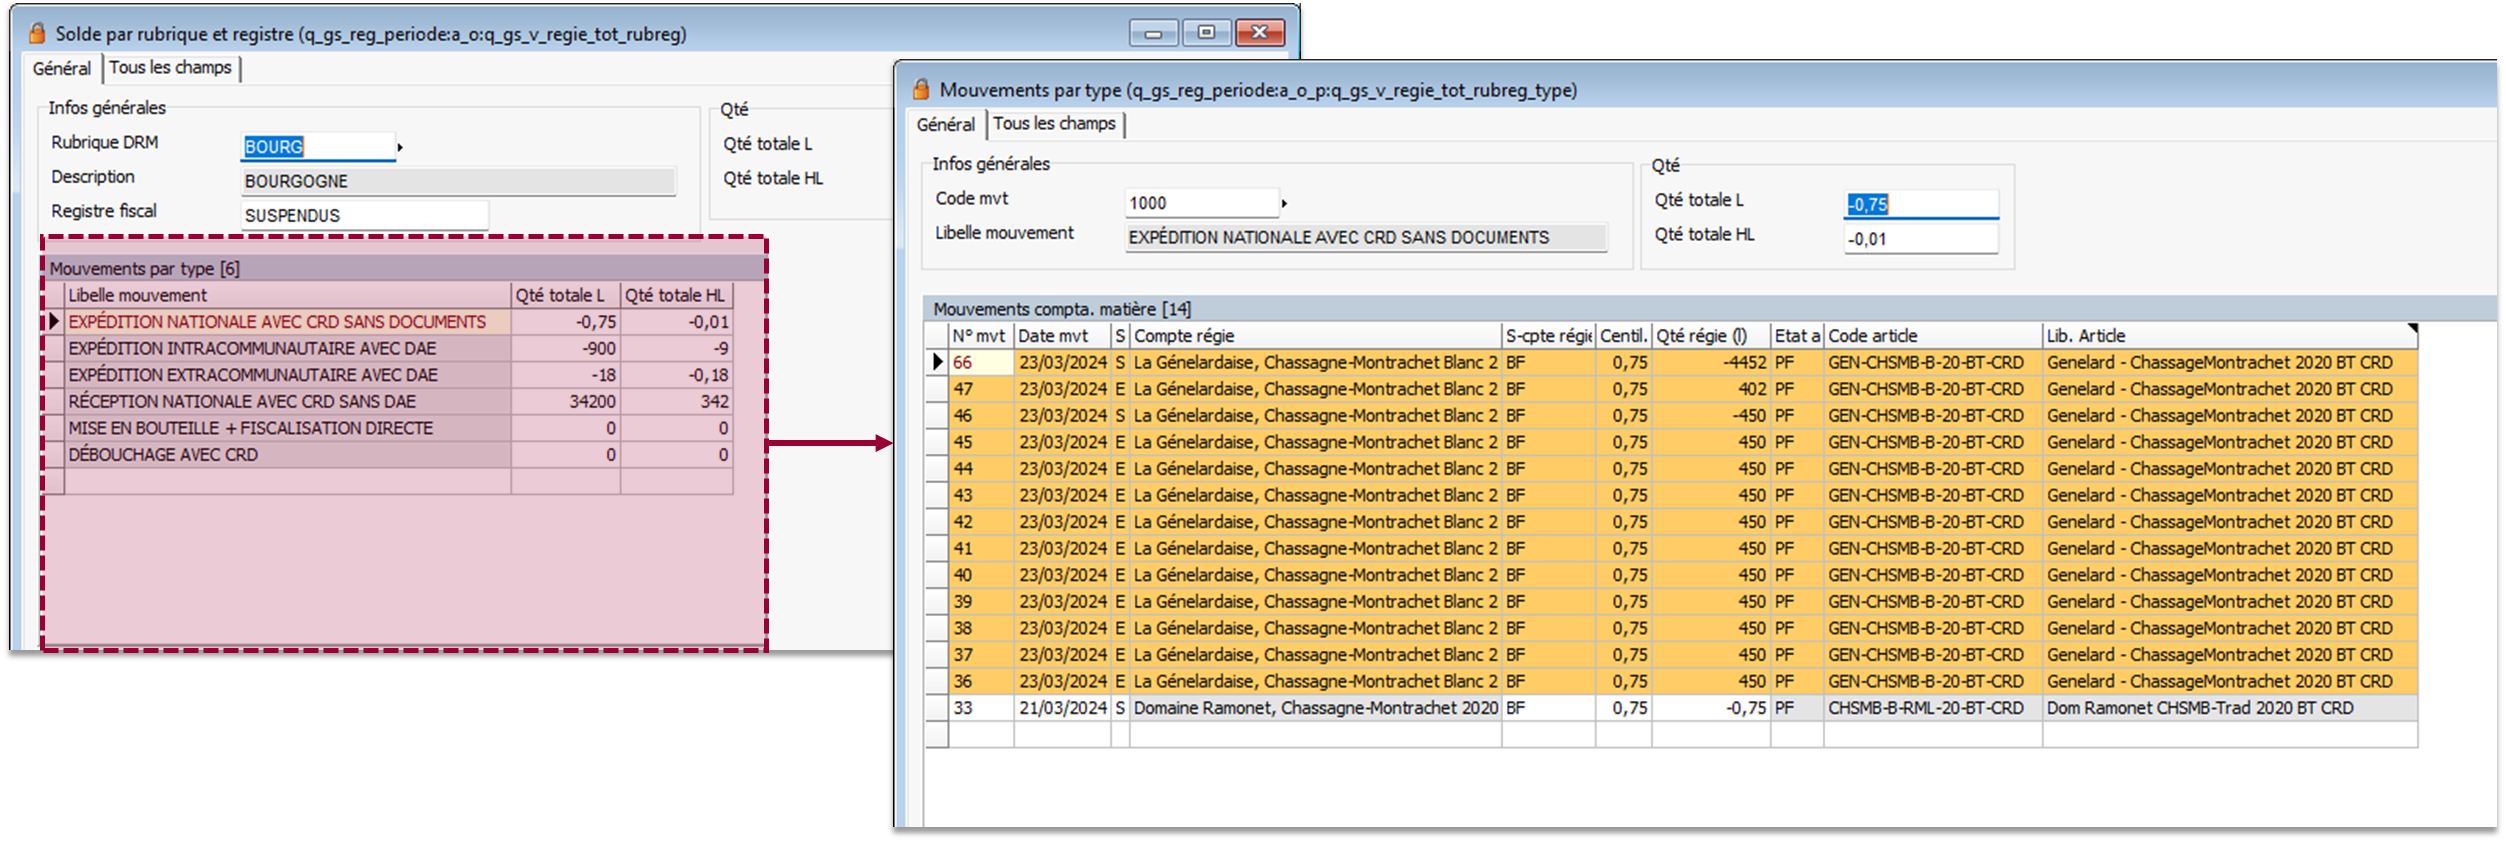The height and width of the screenshot is (842, 2506).
Task: Click the Registre fiscal field SUSPENDUS
Action: (363, 216)
